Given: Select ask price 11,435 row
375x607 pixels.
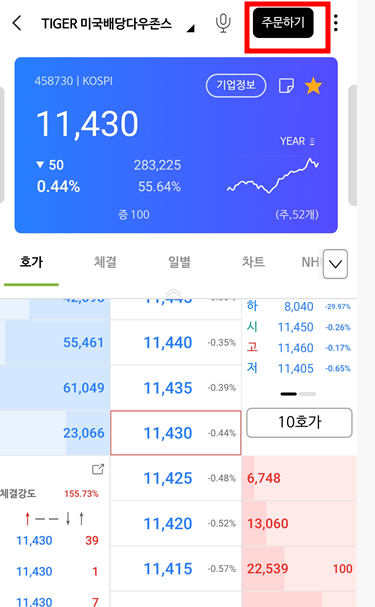Looking at the screenshot, I should coord(176,388).
